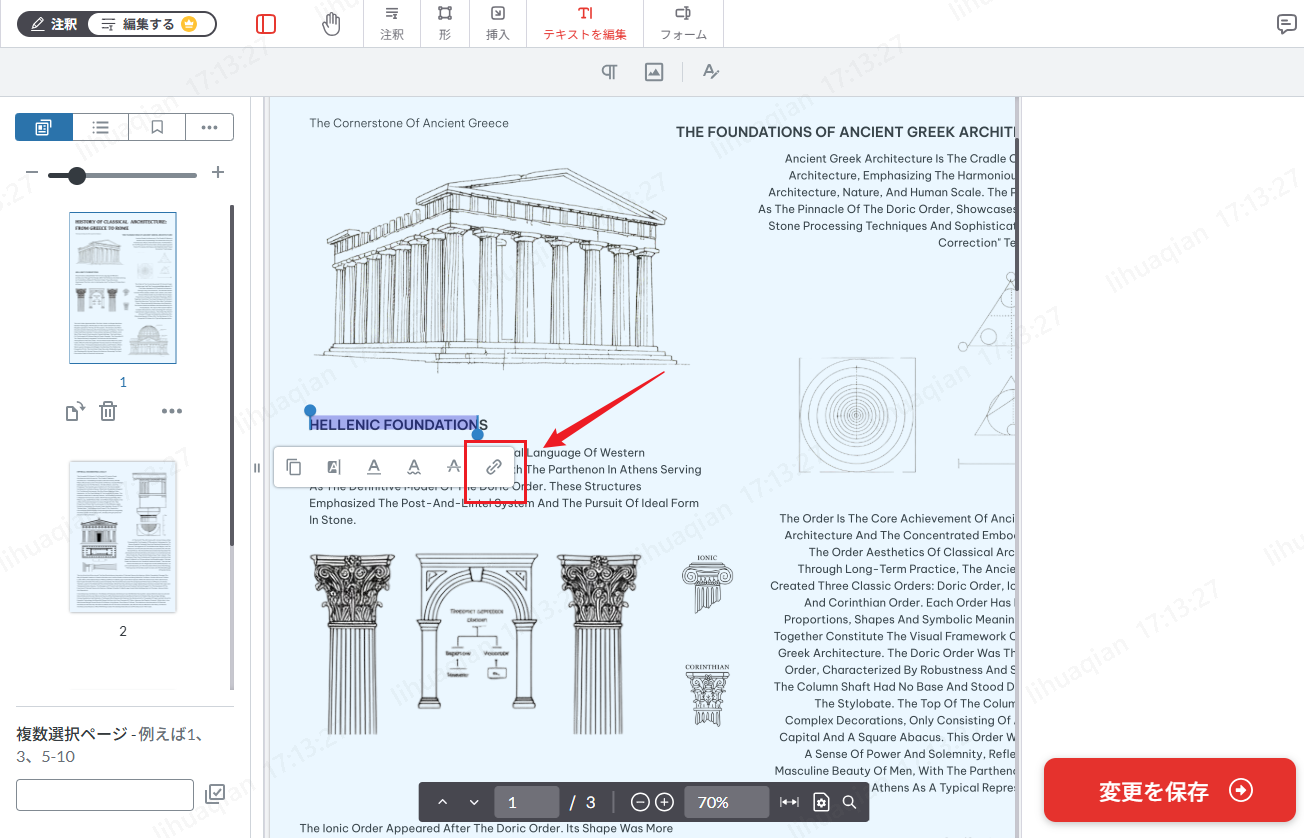Click 変更を保存 save changes button

coord(1170,790)
